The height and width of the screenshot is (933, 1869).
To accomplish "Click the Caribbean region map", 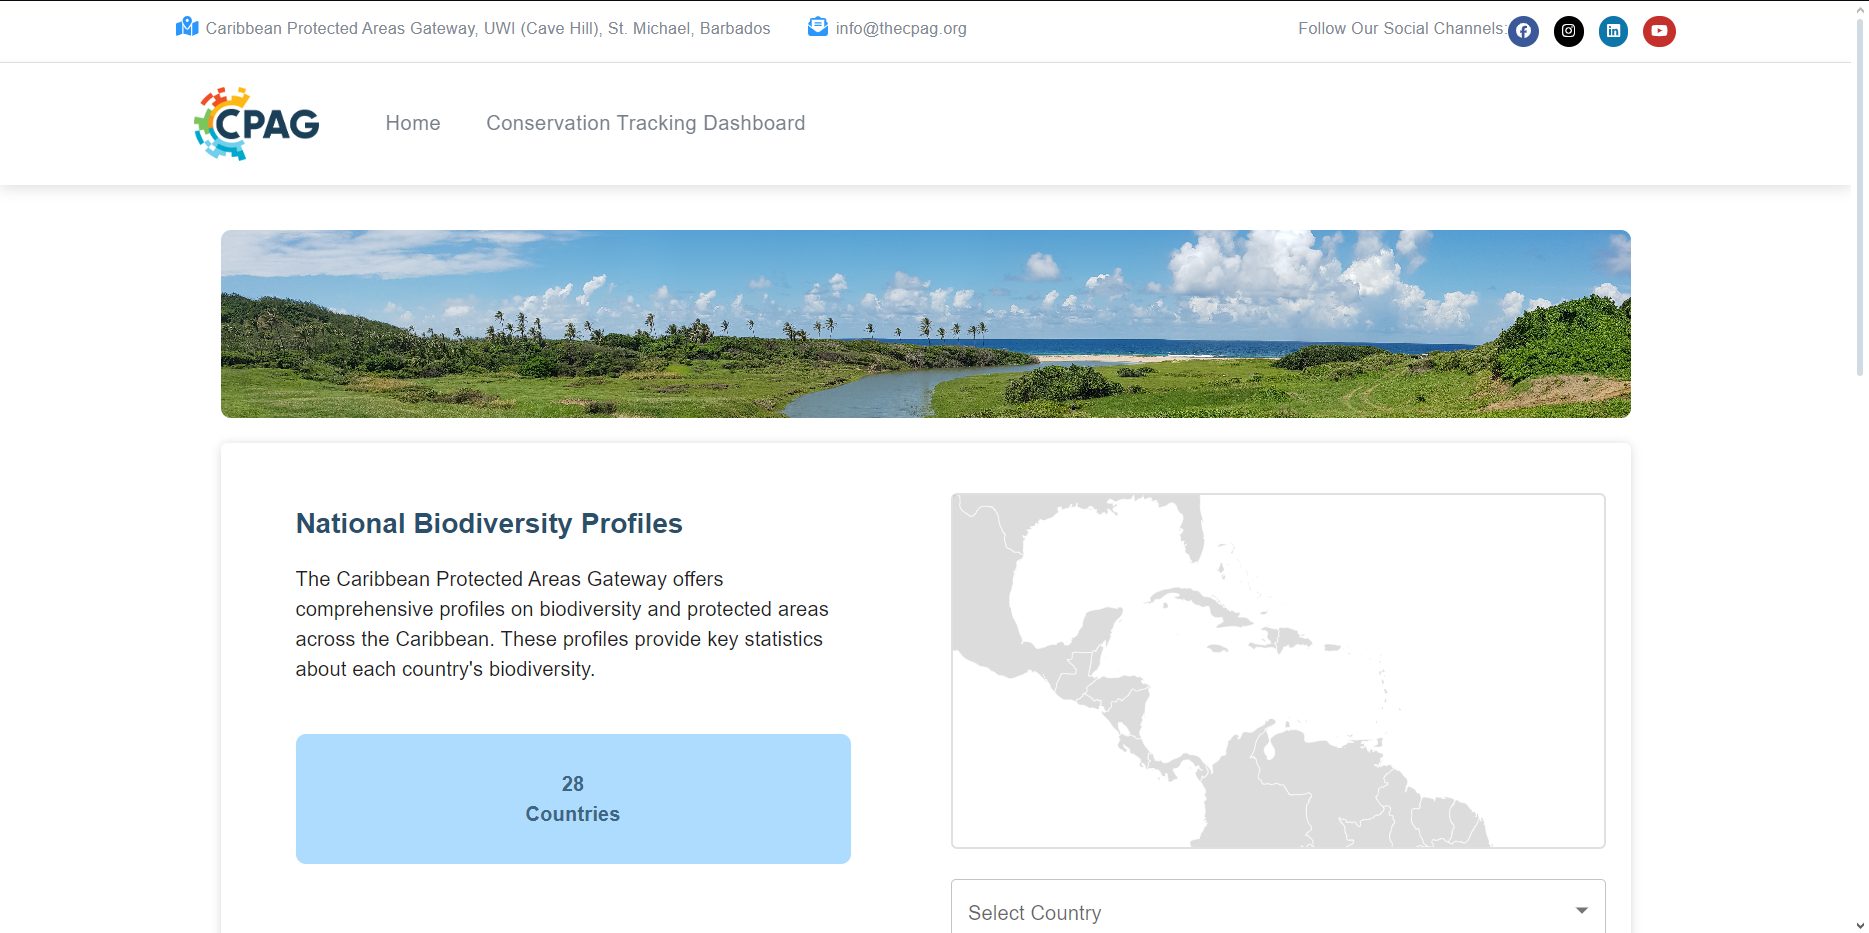I will pos(1278,671).
